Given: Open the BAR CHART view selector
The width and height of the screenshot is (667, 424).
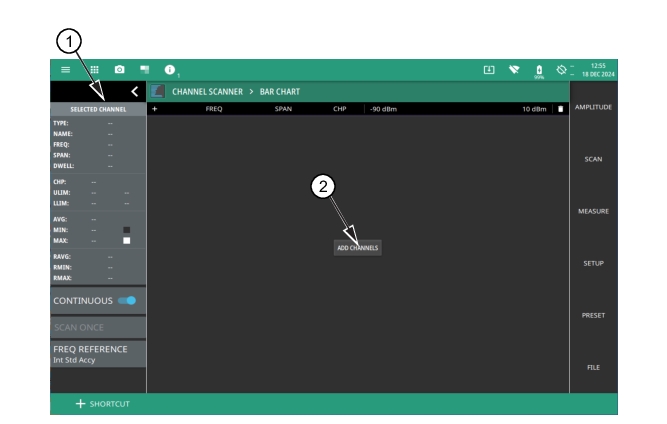Looking at the screenshot, I should pyautogui.click(x=281, y=92).
